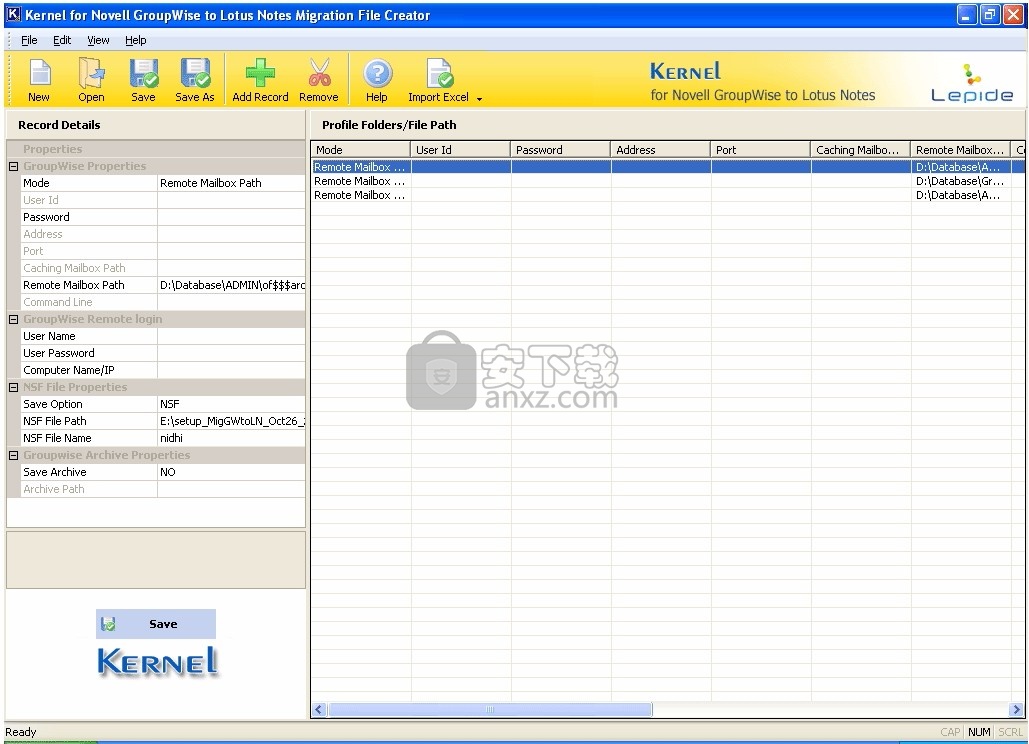
Task: Click horizontal scrollbar right arrow
Action: pyautogui.click(x=1017, y=709)
